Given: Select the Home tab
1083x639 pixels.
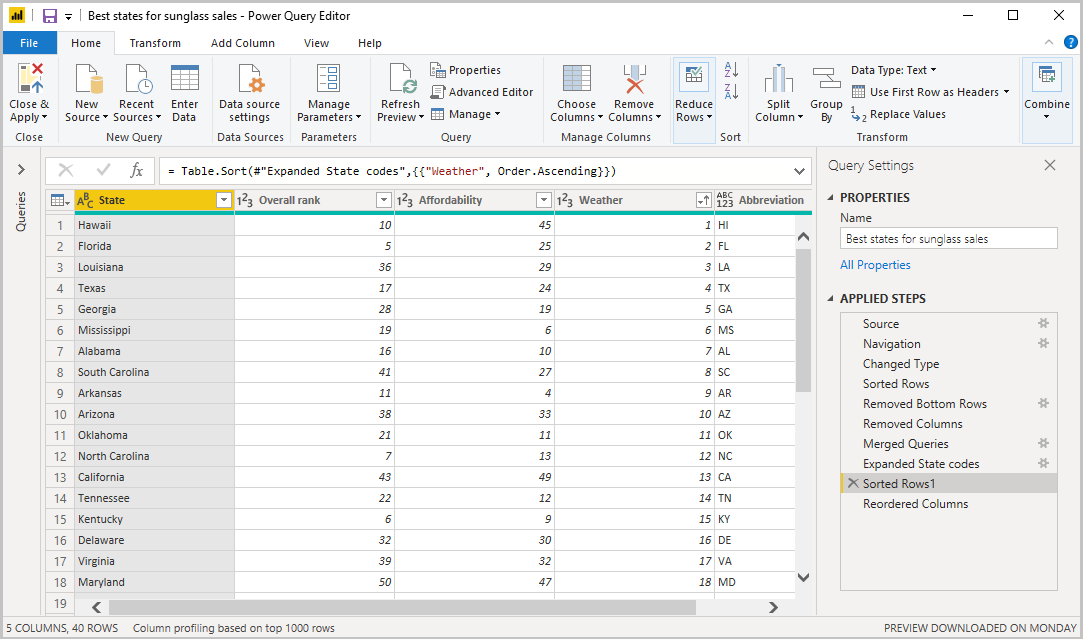Looking at the screenshot, I should 86,43.
